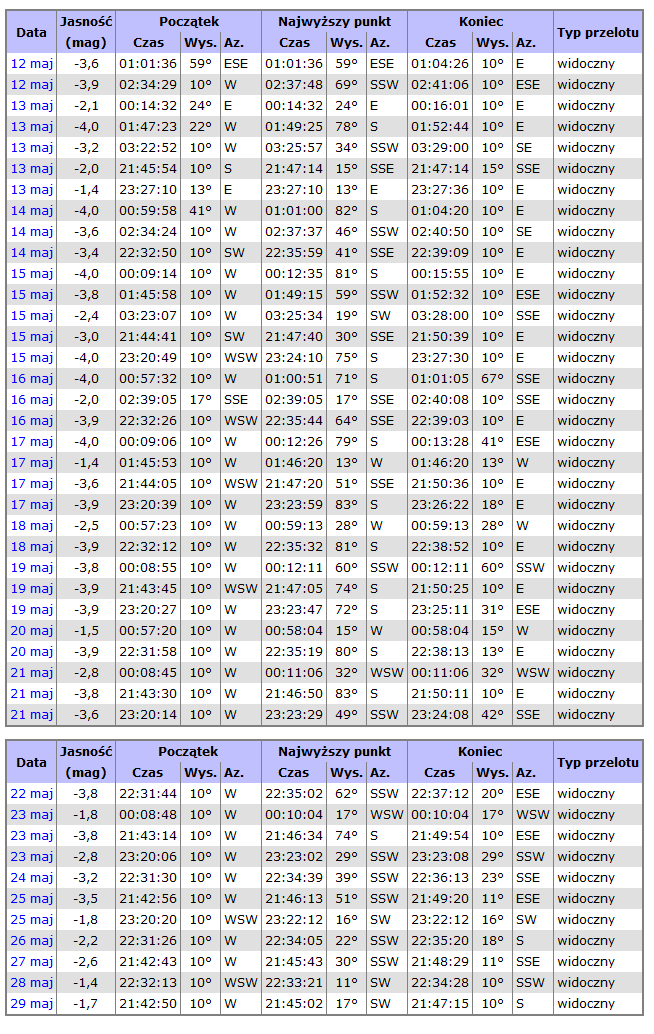654x1034 pixels.
Task: Open the 17 maj link in the 01:45:53 row
Action: point(32,463)
